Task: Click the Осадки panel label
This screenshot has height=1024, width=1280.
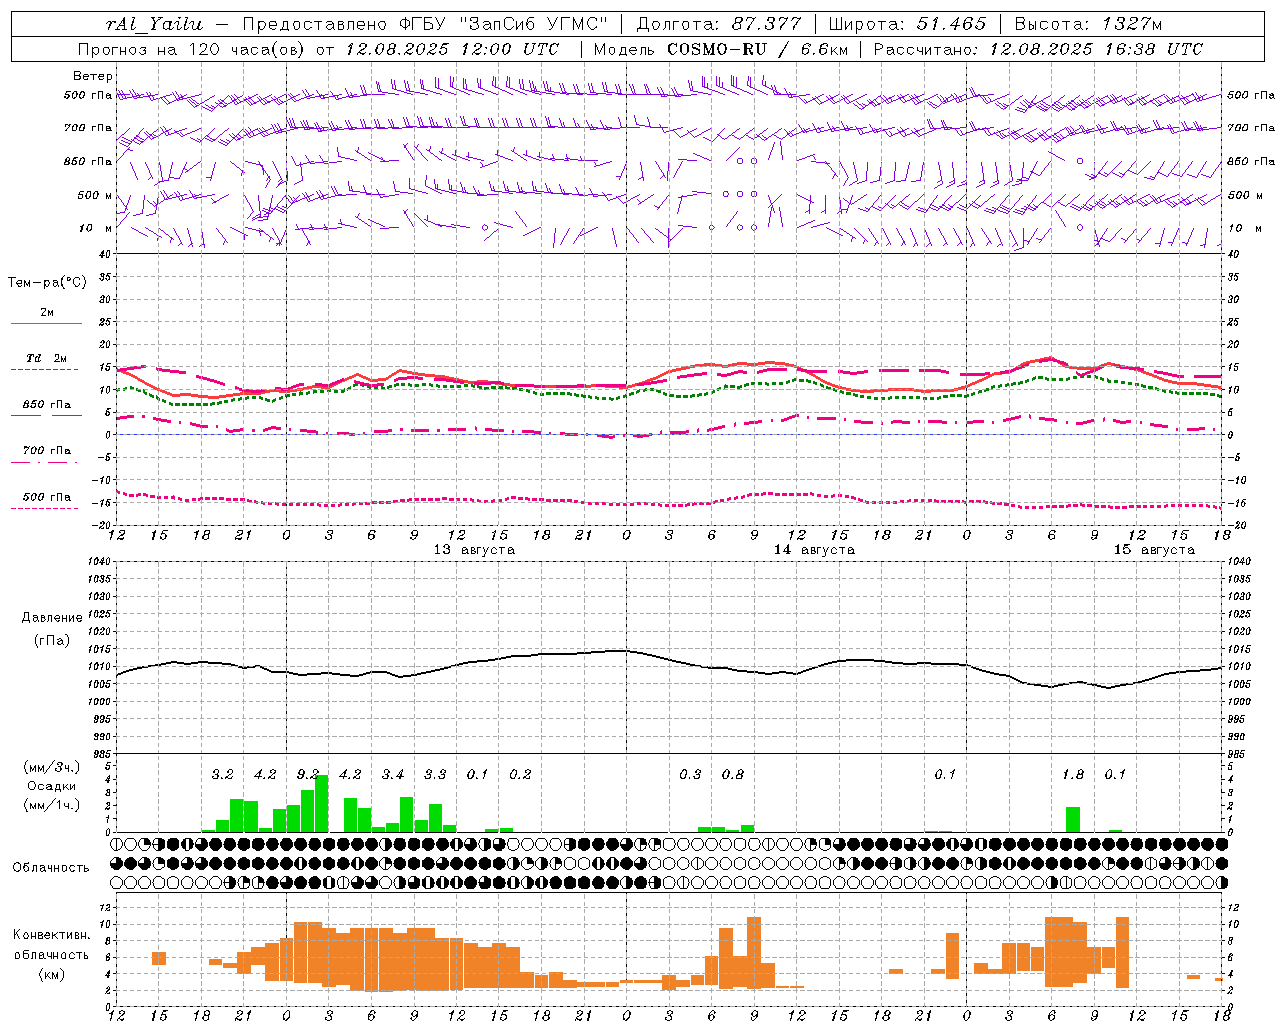Action: [x=51, y=786]
